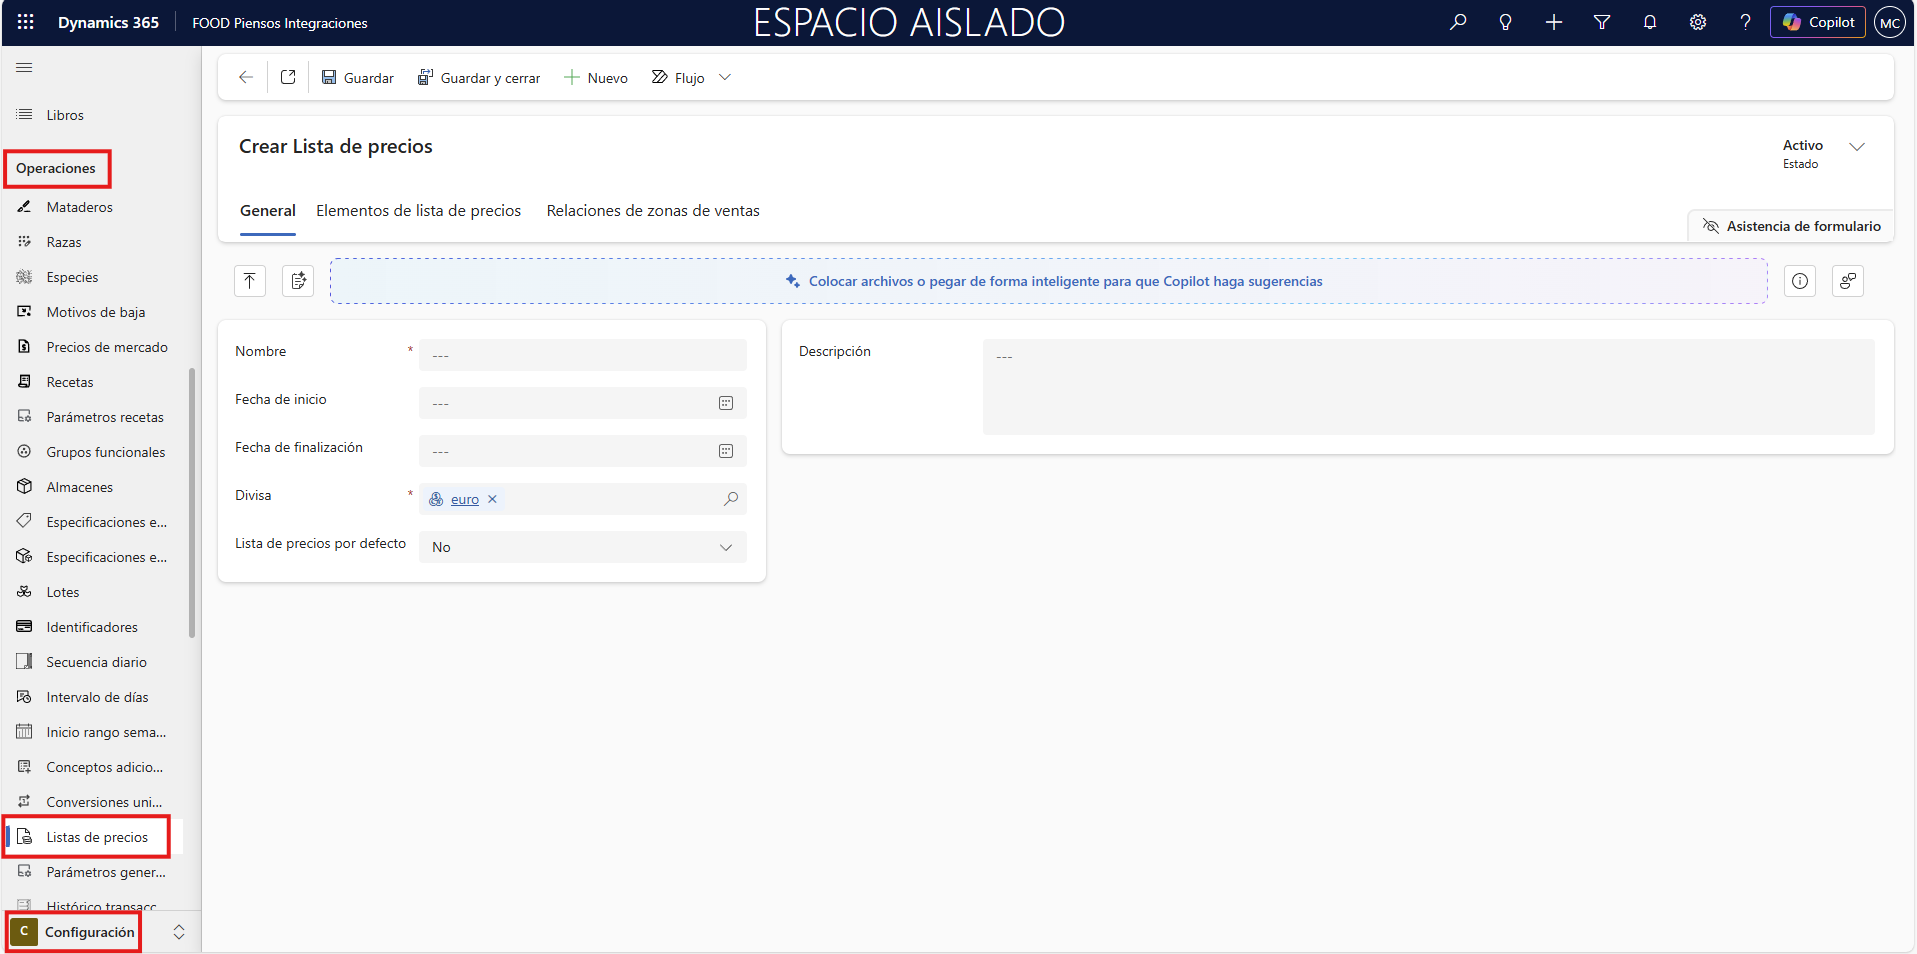Open the settings gear in the header
This screenshot has height=954, width=1917.
(x=1698, y=22)
